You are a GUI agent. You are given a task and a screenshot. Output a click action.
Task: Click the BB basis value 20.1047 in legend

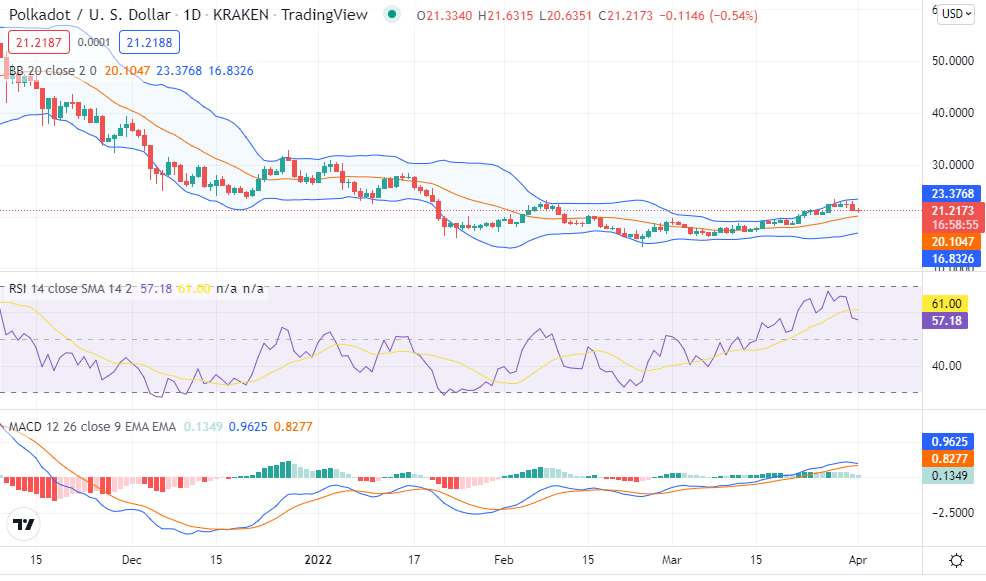pos(127,71)
